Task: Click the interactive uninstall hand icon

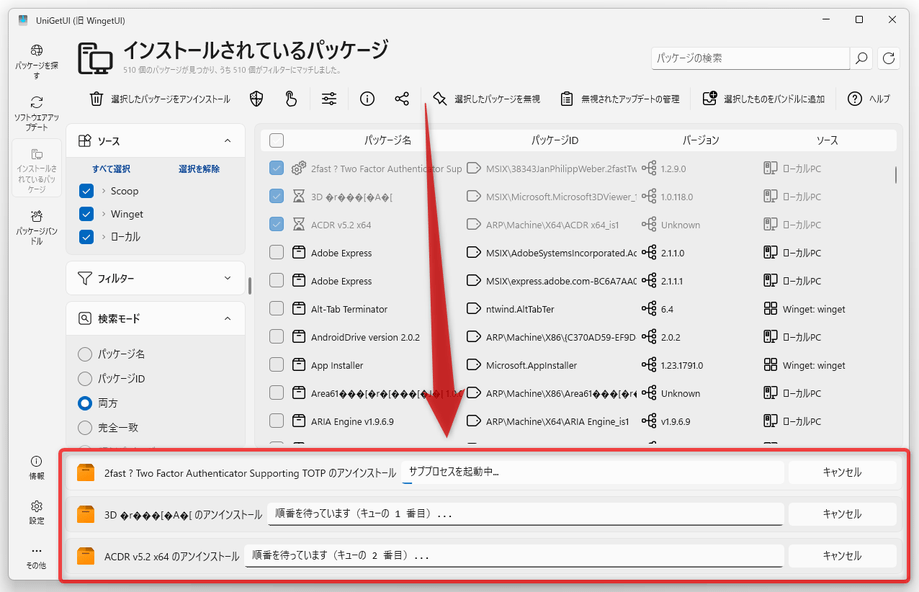Action: tap(291, 99)
